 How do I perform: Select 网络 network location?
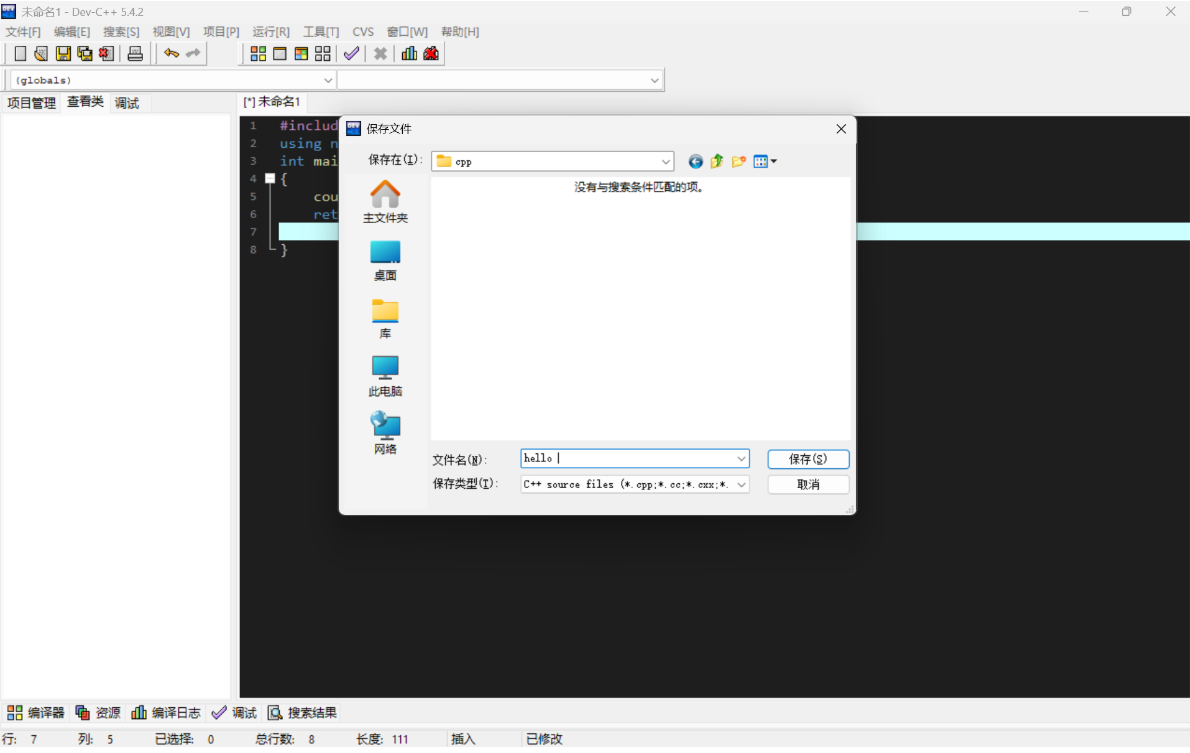point(385,433)
